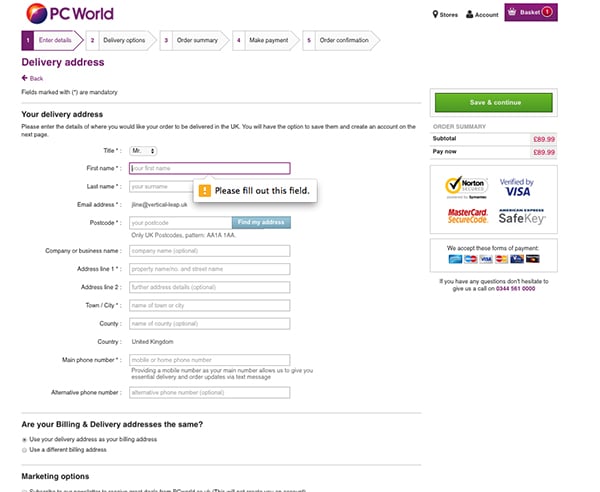The height and width of the screenshot is (492, 600).
Task: Open Account from the person icon
Action: (x=470, y=15)
